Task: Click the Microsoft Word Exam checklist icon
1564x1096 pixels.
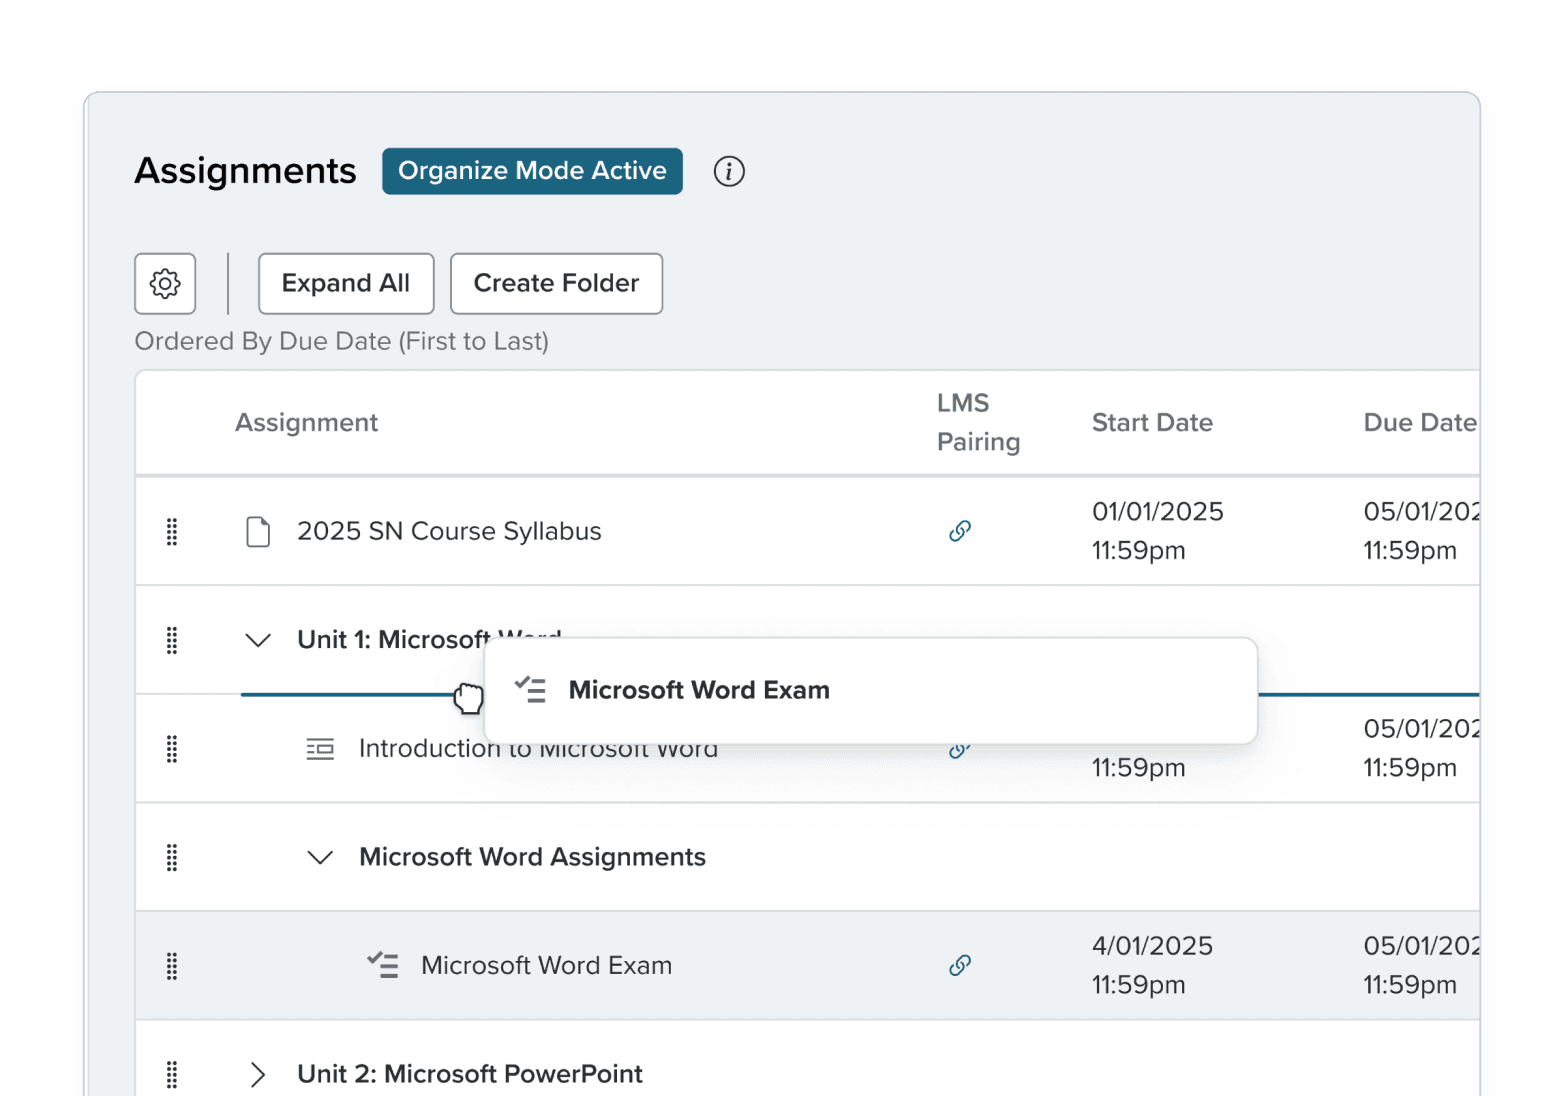Action: 383,965
